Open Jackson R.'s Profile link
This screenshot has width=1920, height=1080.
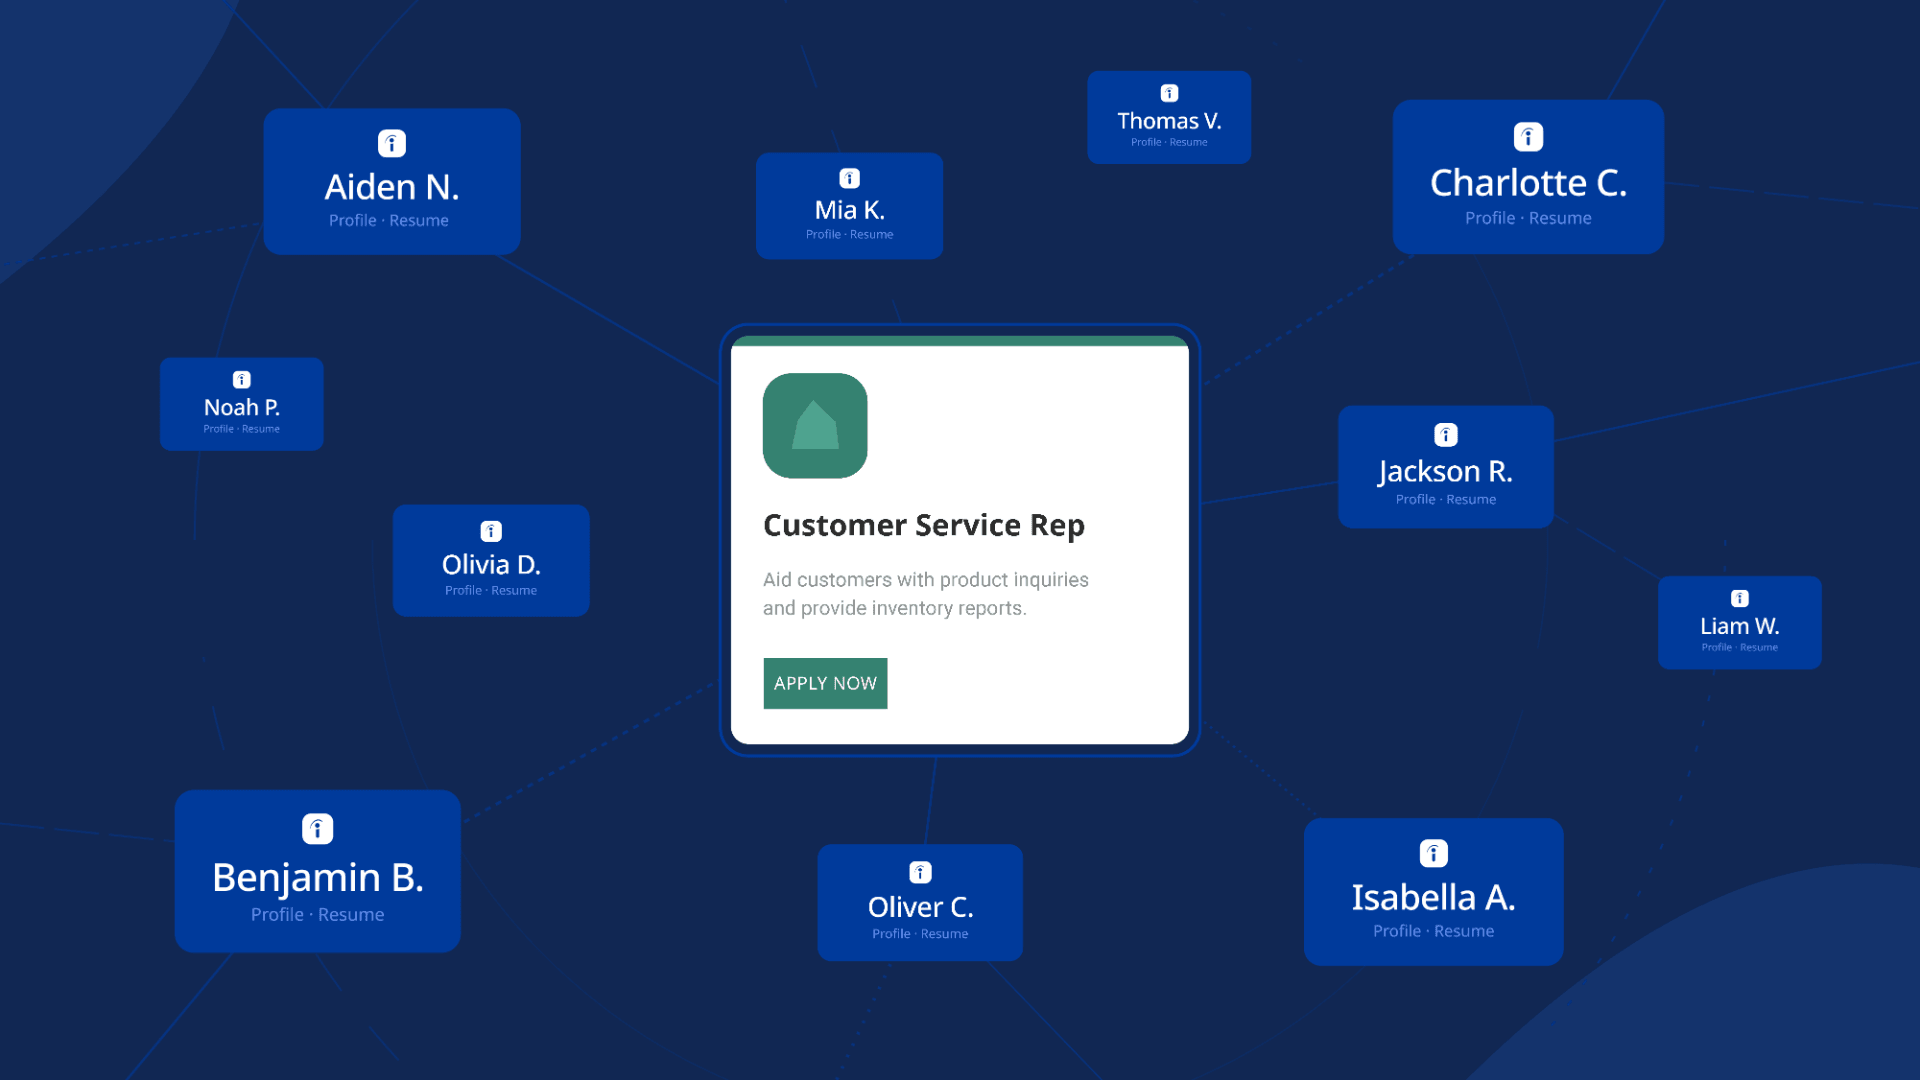tap(1415, 499)
